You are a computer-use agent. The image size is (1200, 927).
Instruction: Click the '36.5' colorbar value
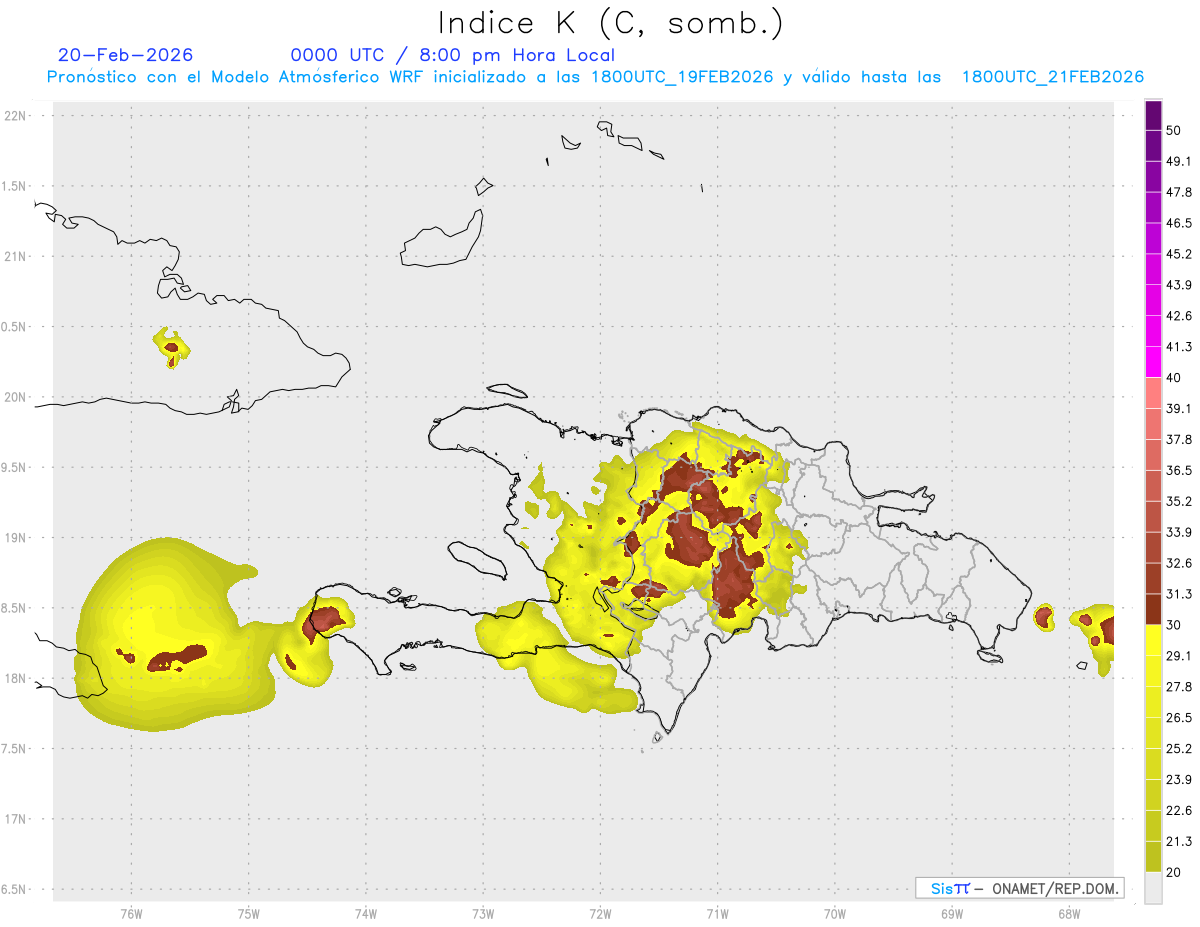(1179, 470)
